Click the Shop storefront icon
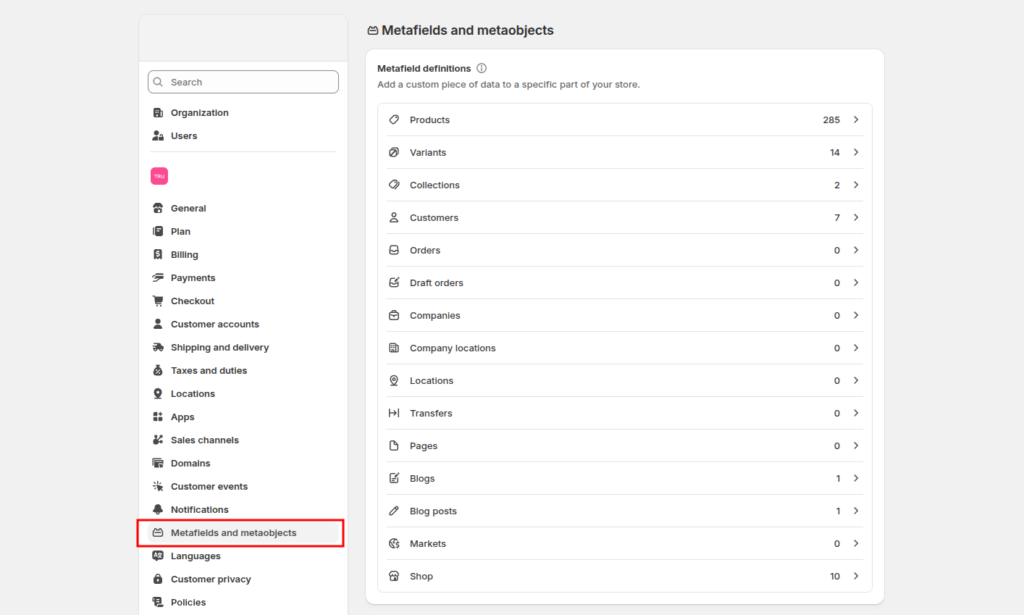The image size is (1024, 615). 394,576
